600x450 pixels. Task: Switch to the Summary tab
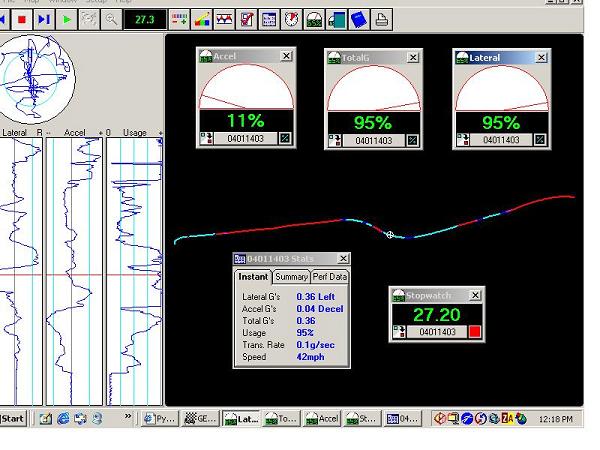[x=291, y=277]
